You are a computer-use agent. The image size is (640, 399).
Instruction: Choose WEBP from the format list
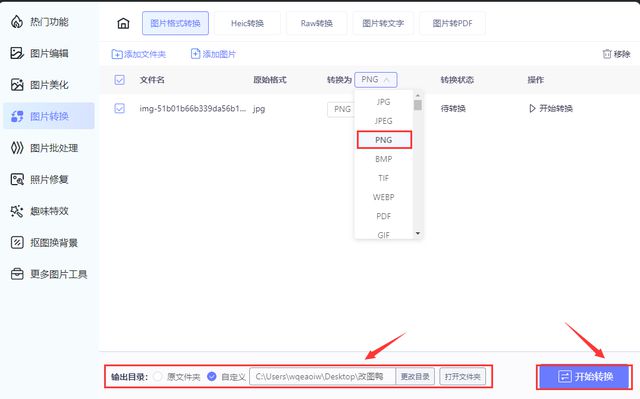[x=384, y=197]
